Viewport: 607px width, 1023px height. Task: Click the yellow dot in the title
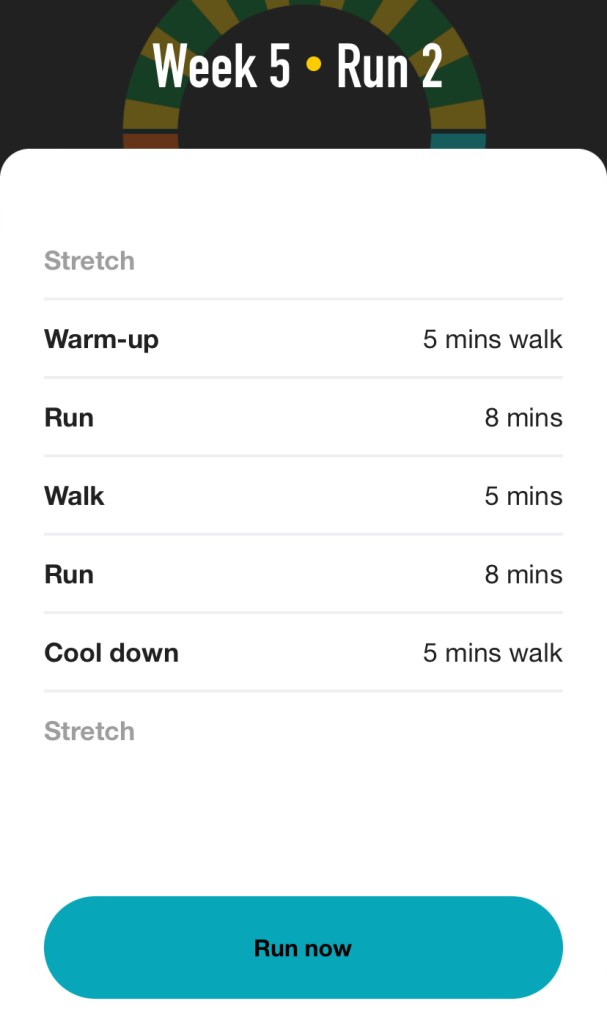tap(314, 66)
